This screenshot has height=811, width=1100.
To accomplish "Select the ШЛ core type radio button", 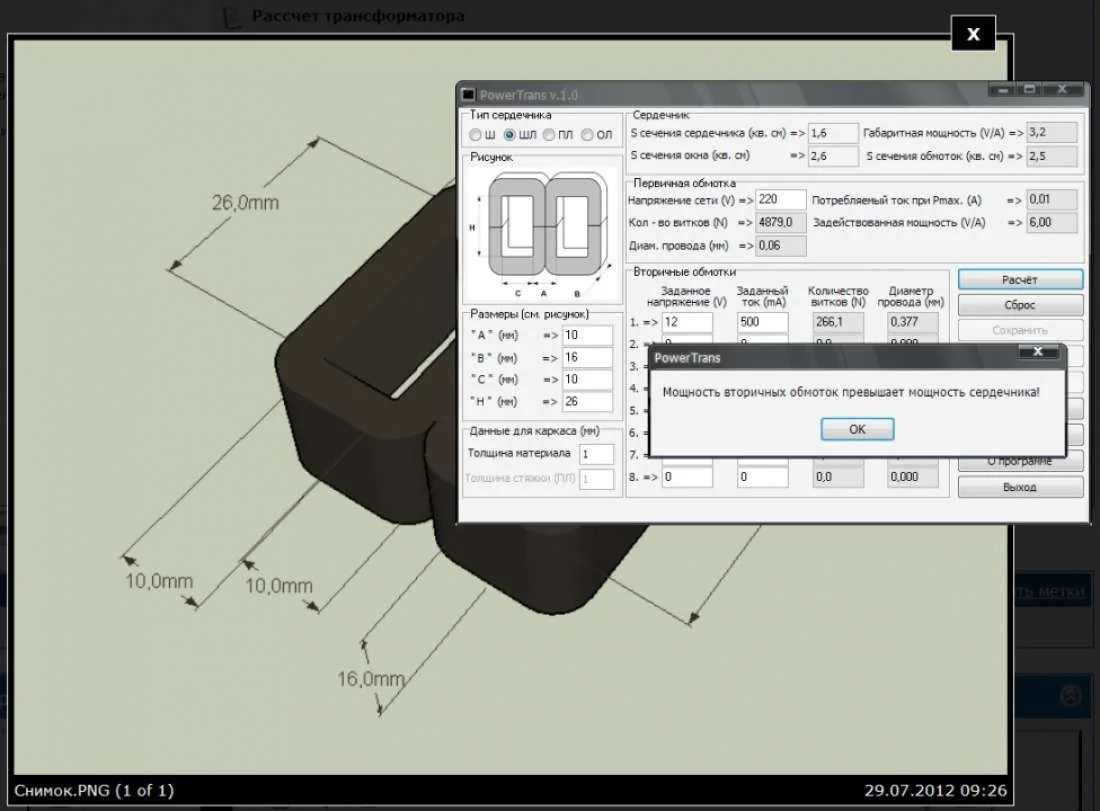I will point(509,135).
